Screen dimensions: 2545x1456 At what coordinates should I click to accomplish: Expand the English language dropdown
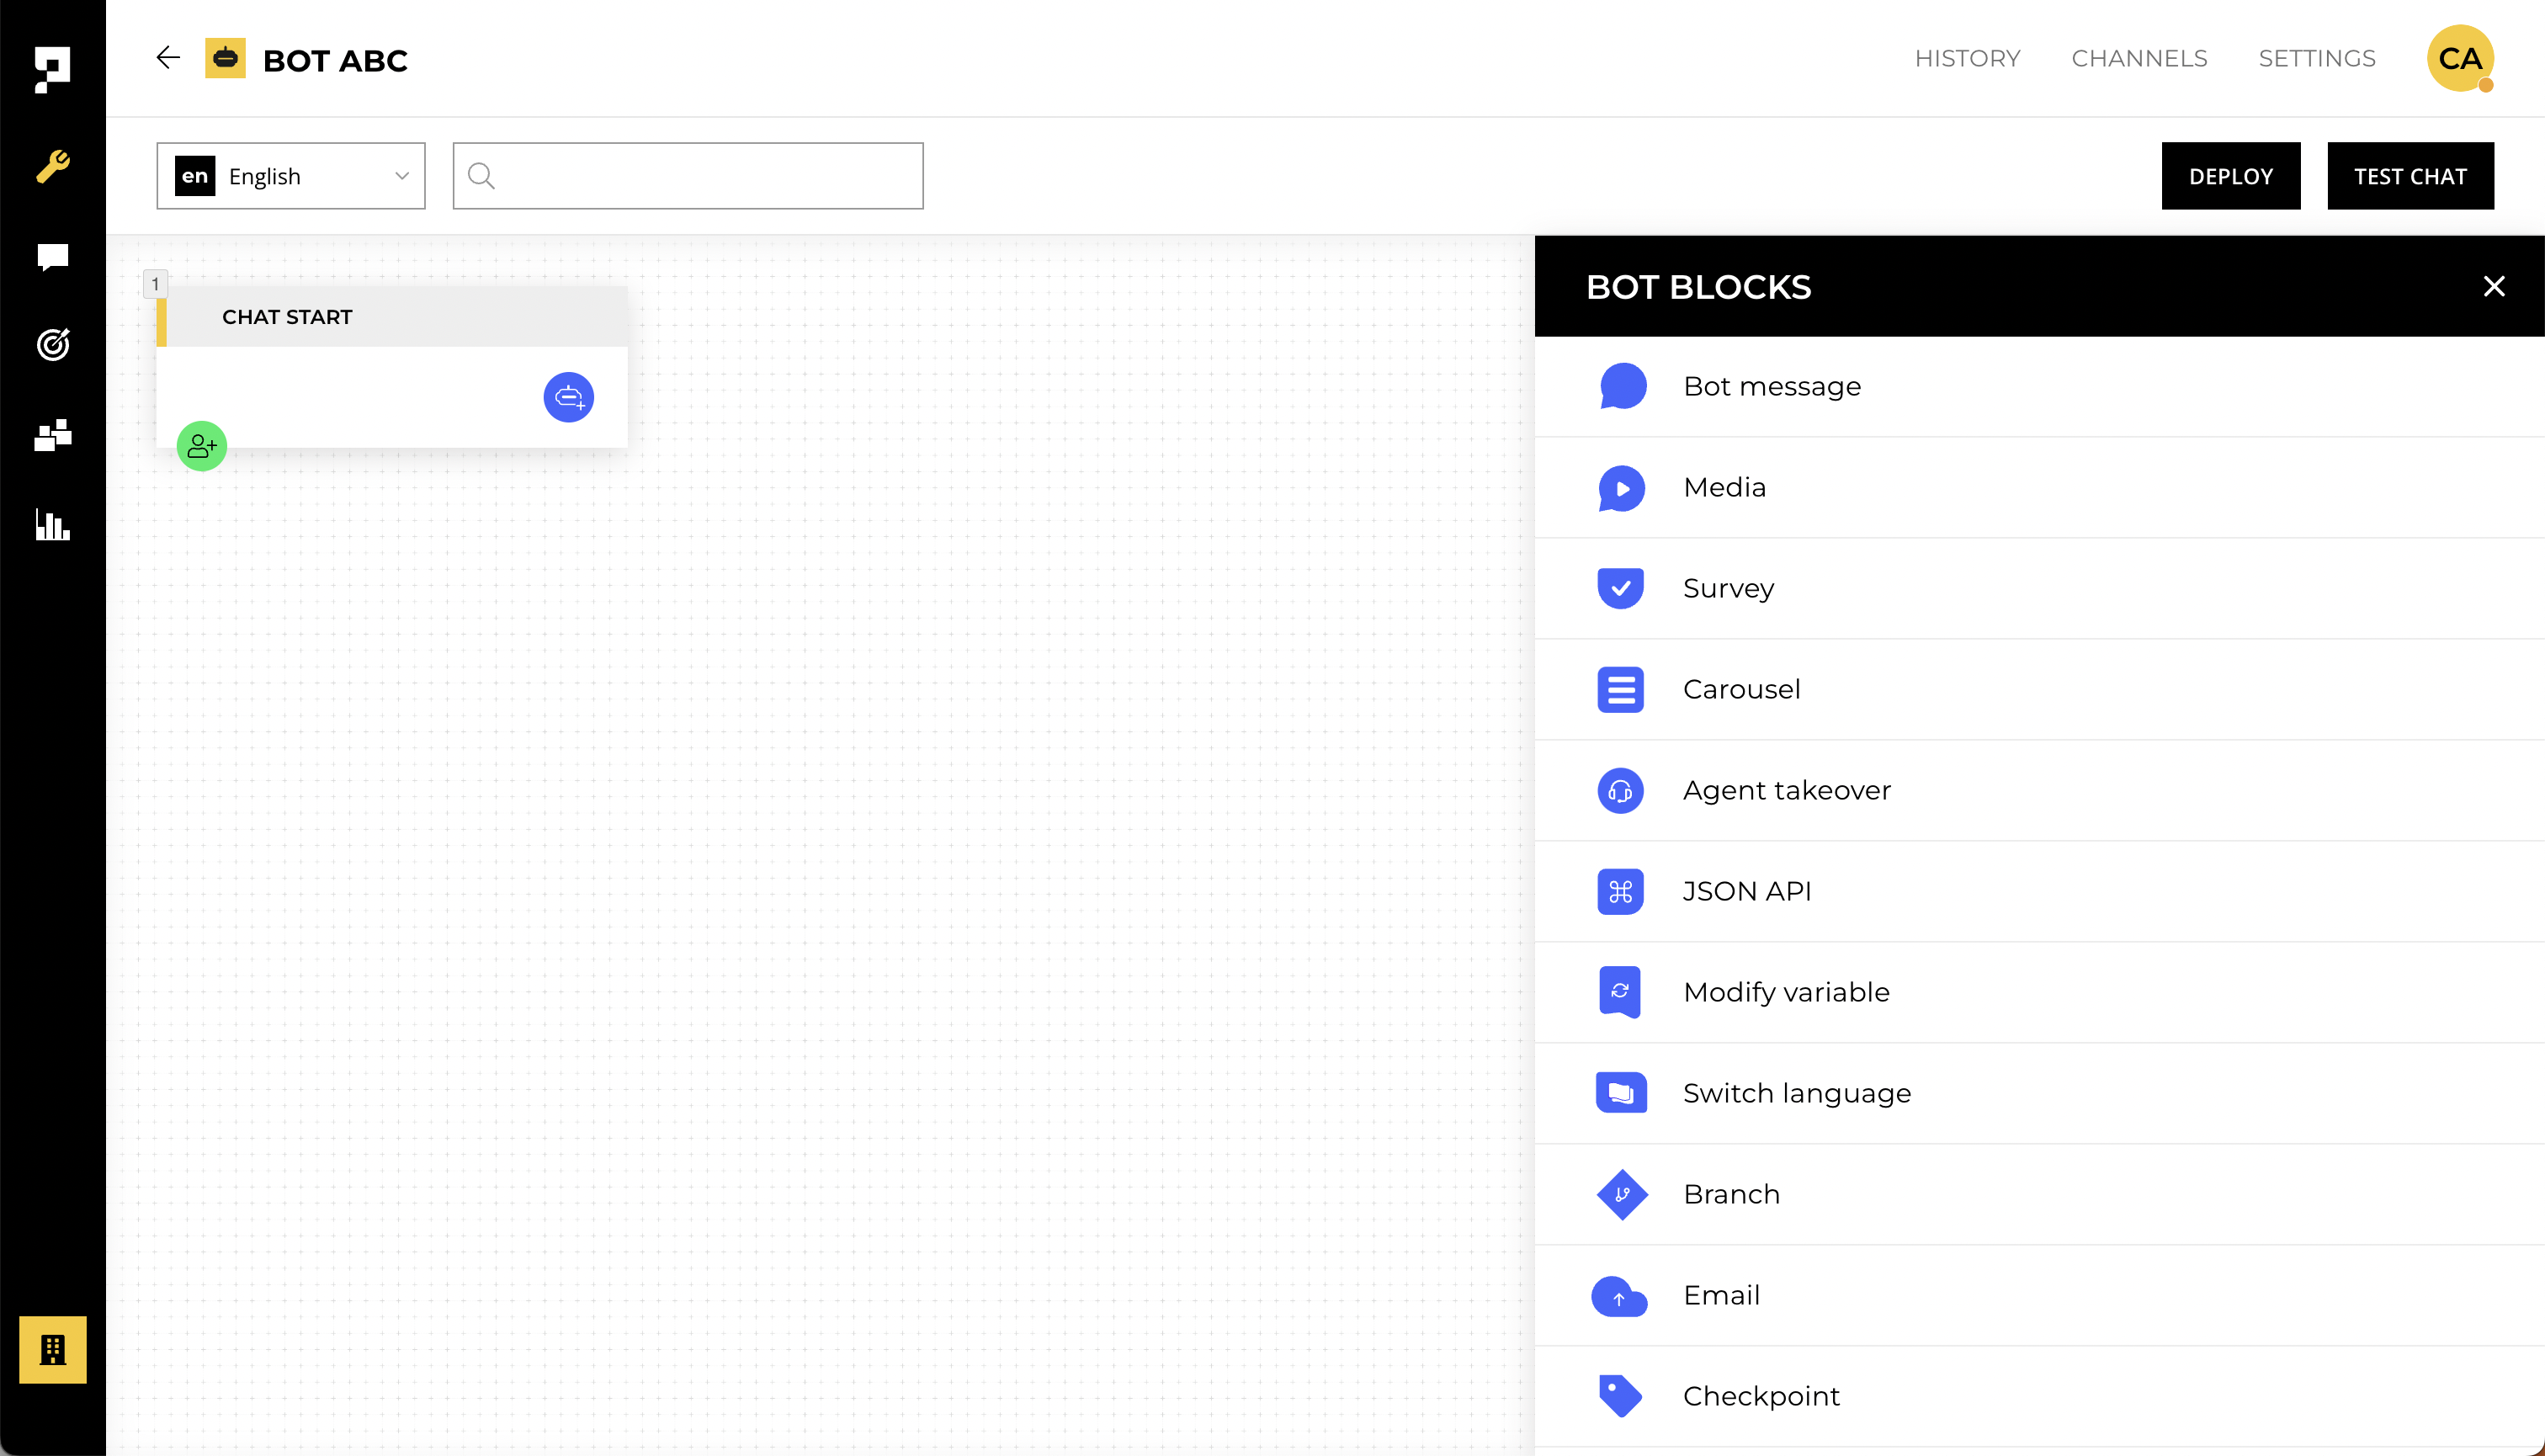click(290, 176)
